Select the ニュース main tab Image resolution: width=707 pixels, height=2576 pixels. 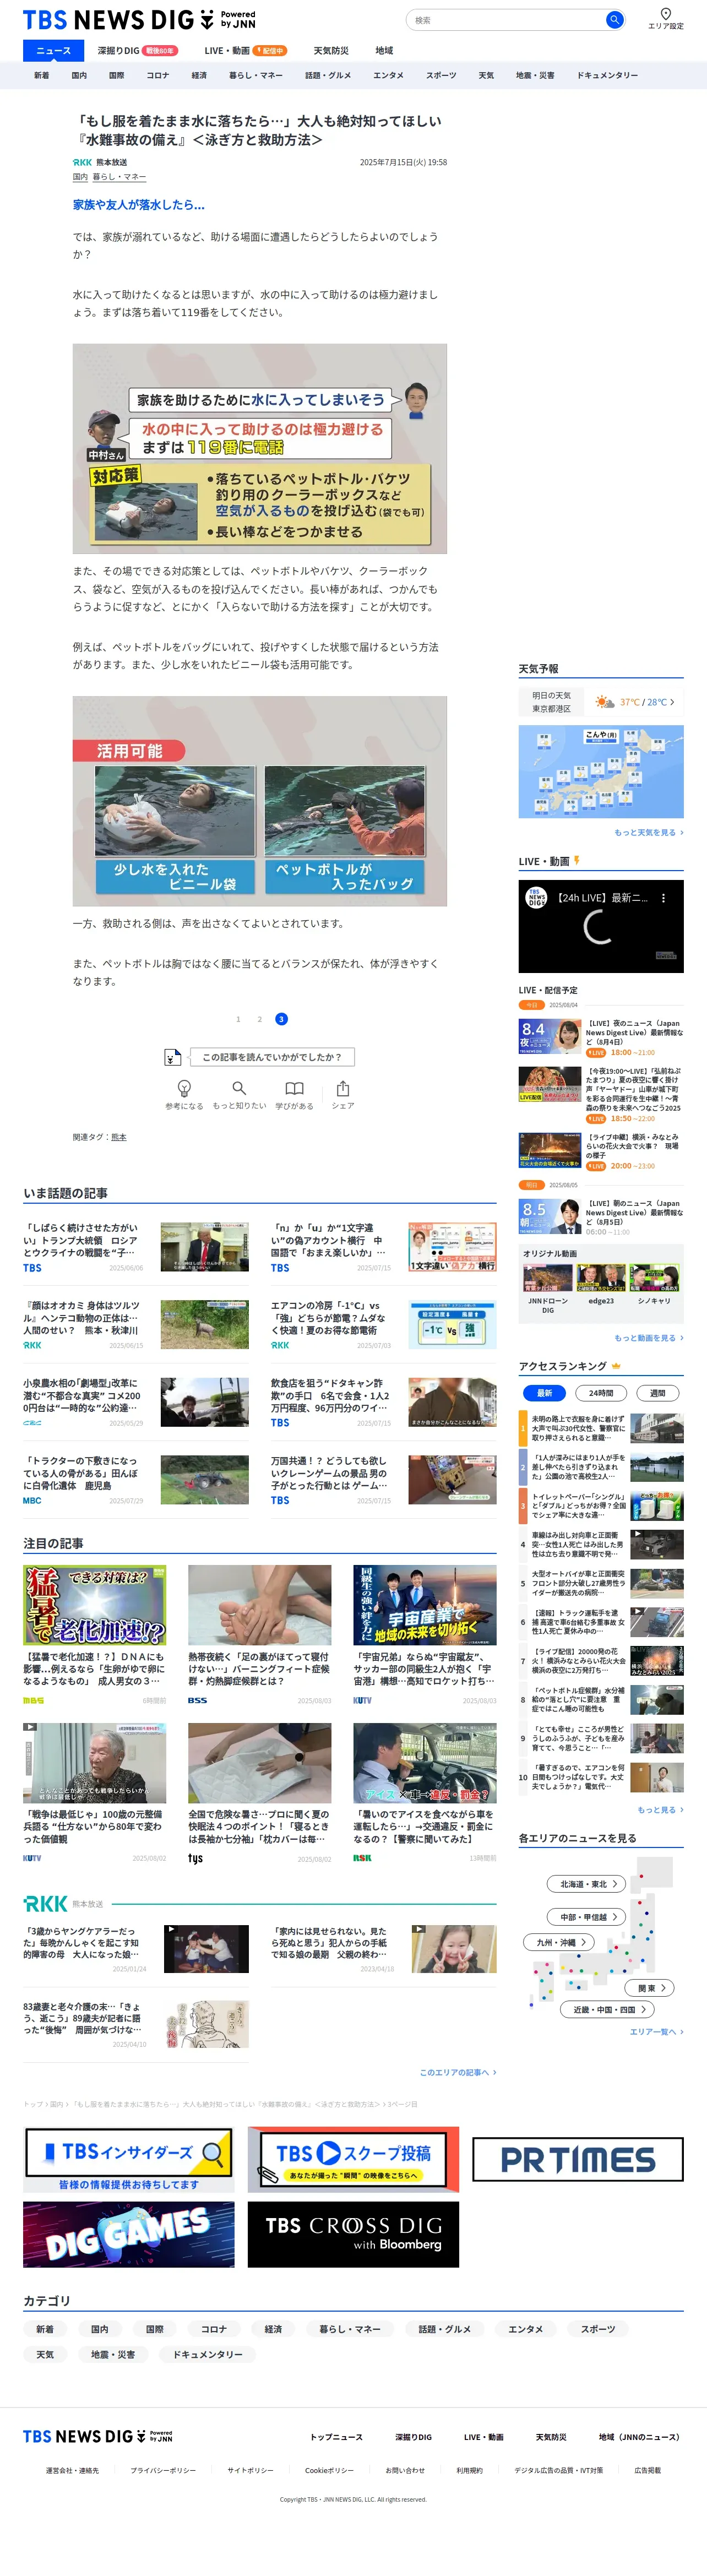coord(54,50)
